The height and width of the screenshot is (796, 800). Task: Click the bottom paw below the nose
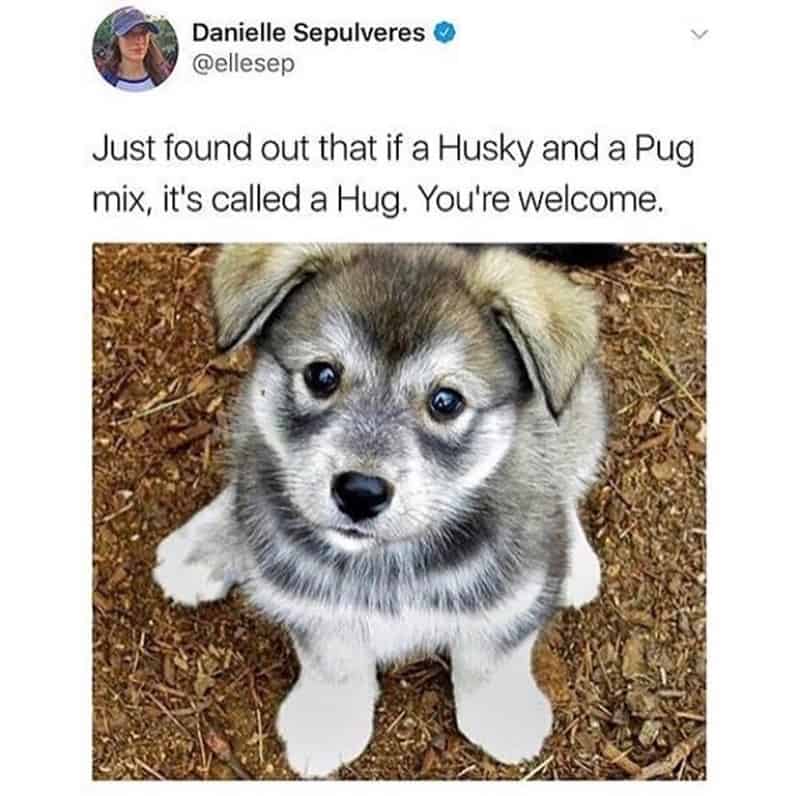pyautogui.click(x=327, y=725)
